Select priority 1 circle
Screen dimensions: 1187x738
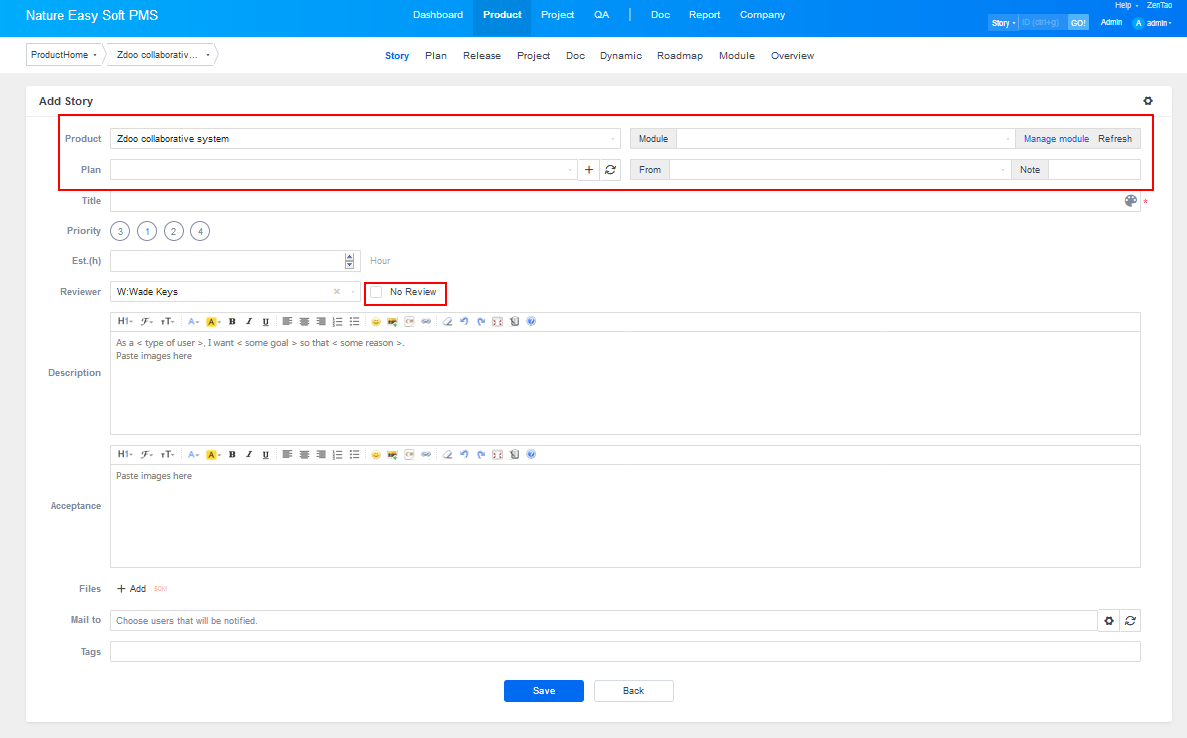pos(147,231)
